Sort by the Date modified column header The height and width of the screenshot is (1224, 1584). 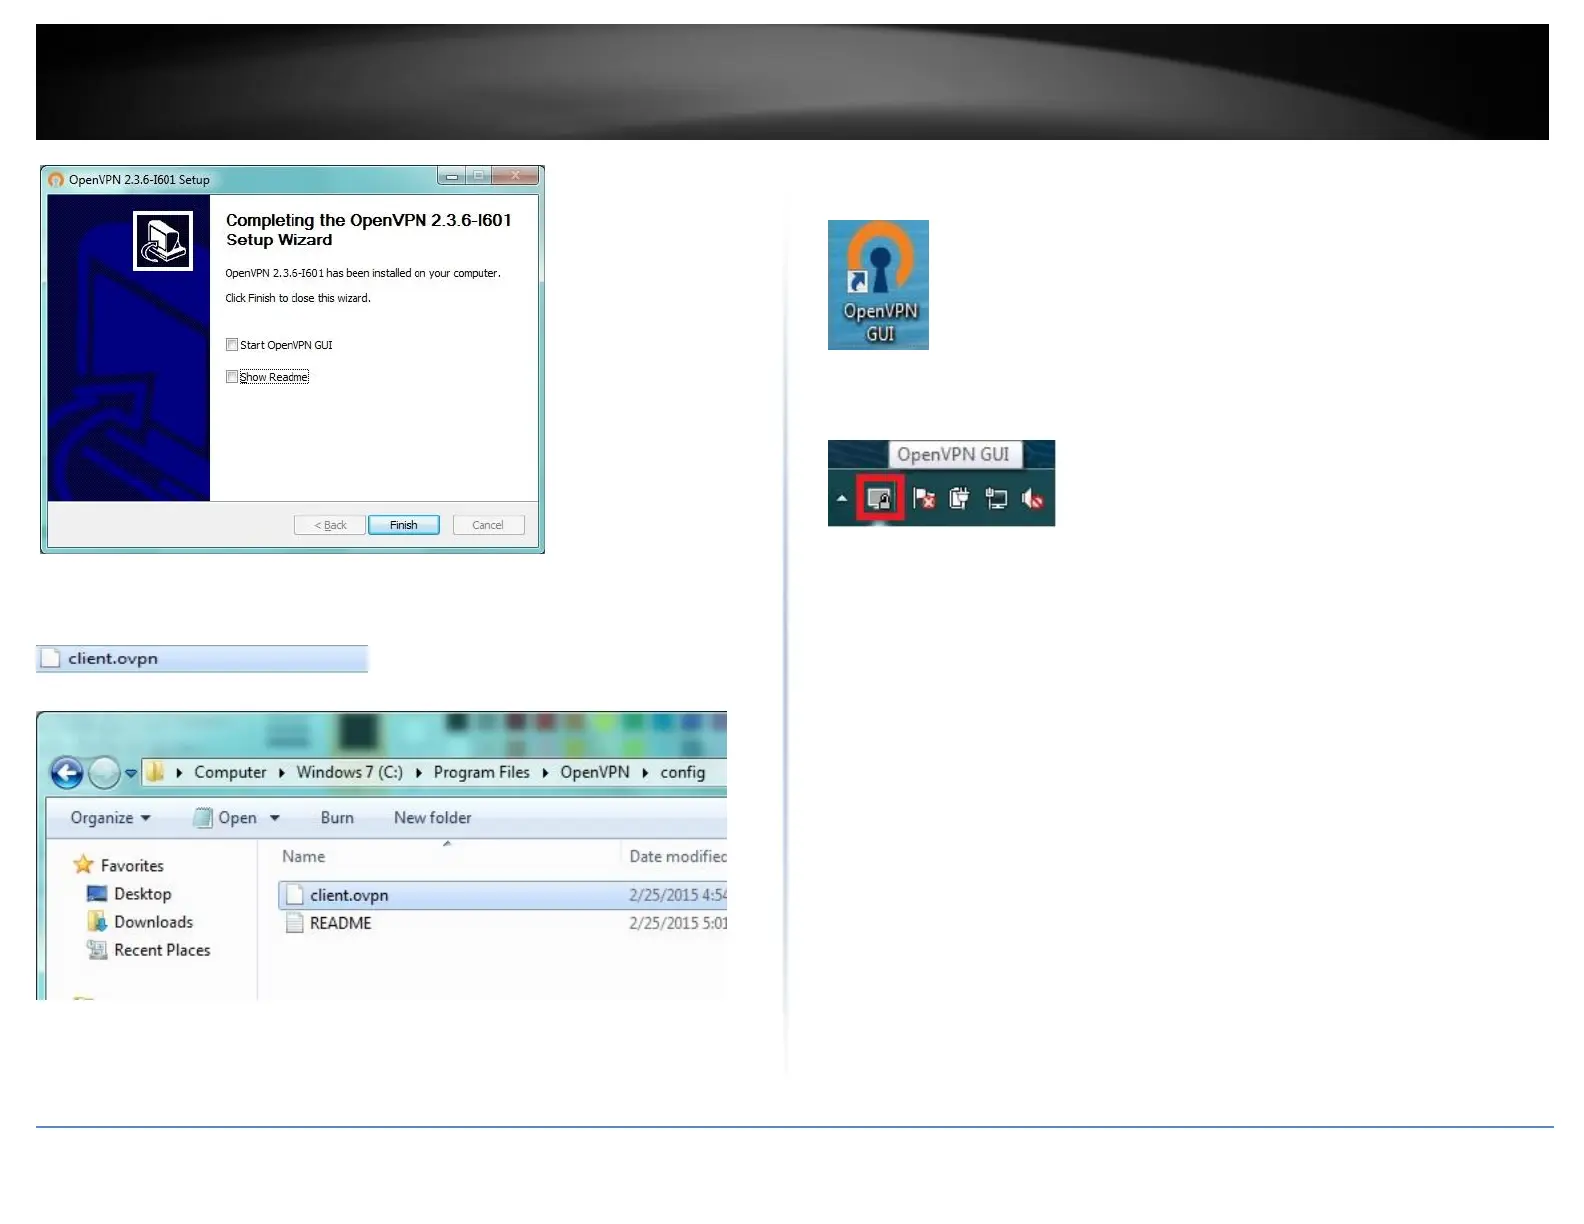[677, 857]
